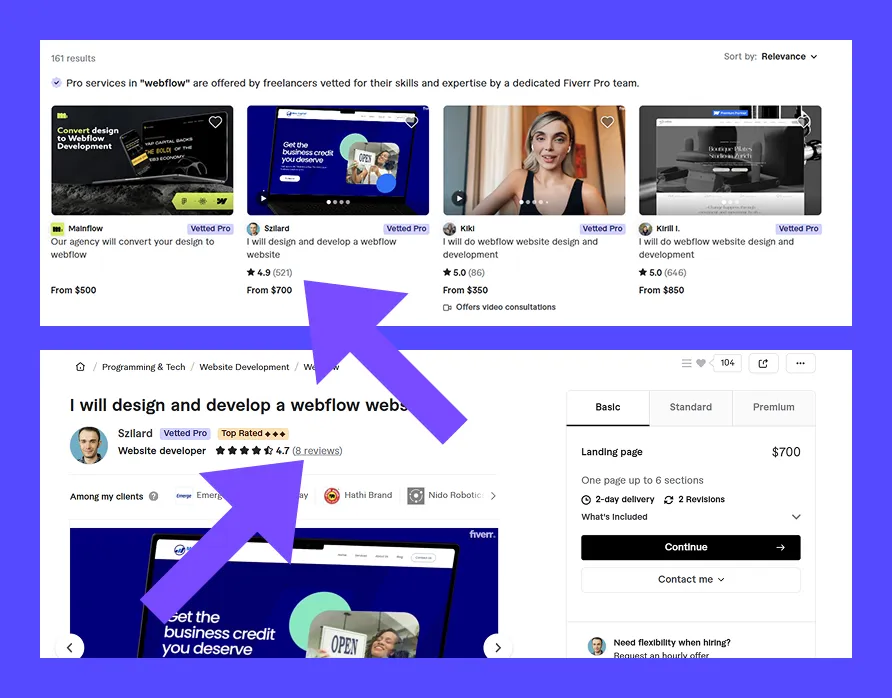The height and width of the screenshot is (698, 892).
Task: Go to previous gig gallery image
Action: coord(70,647)
